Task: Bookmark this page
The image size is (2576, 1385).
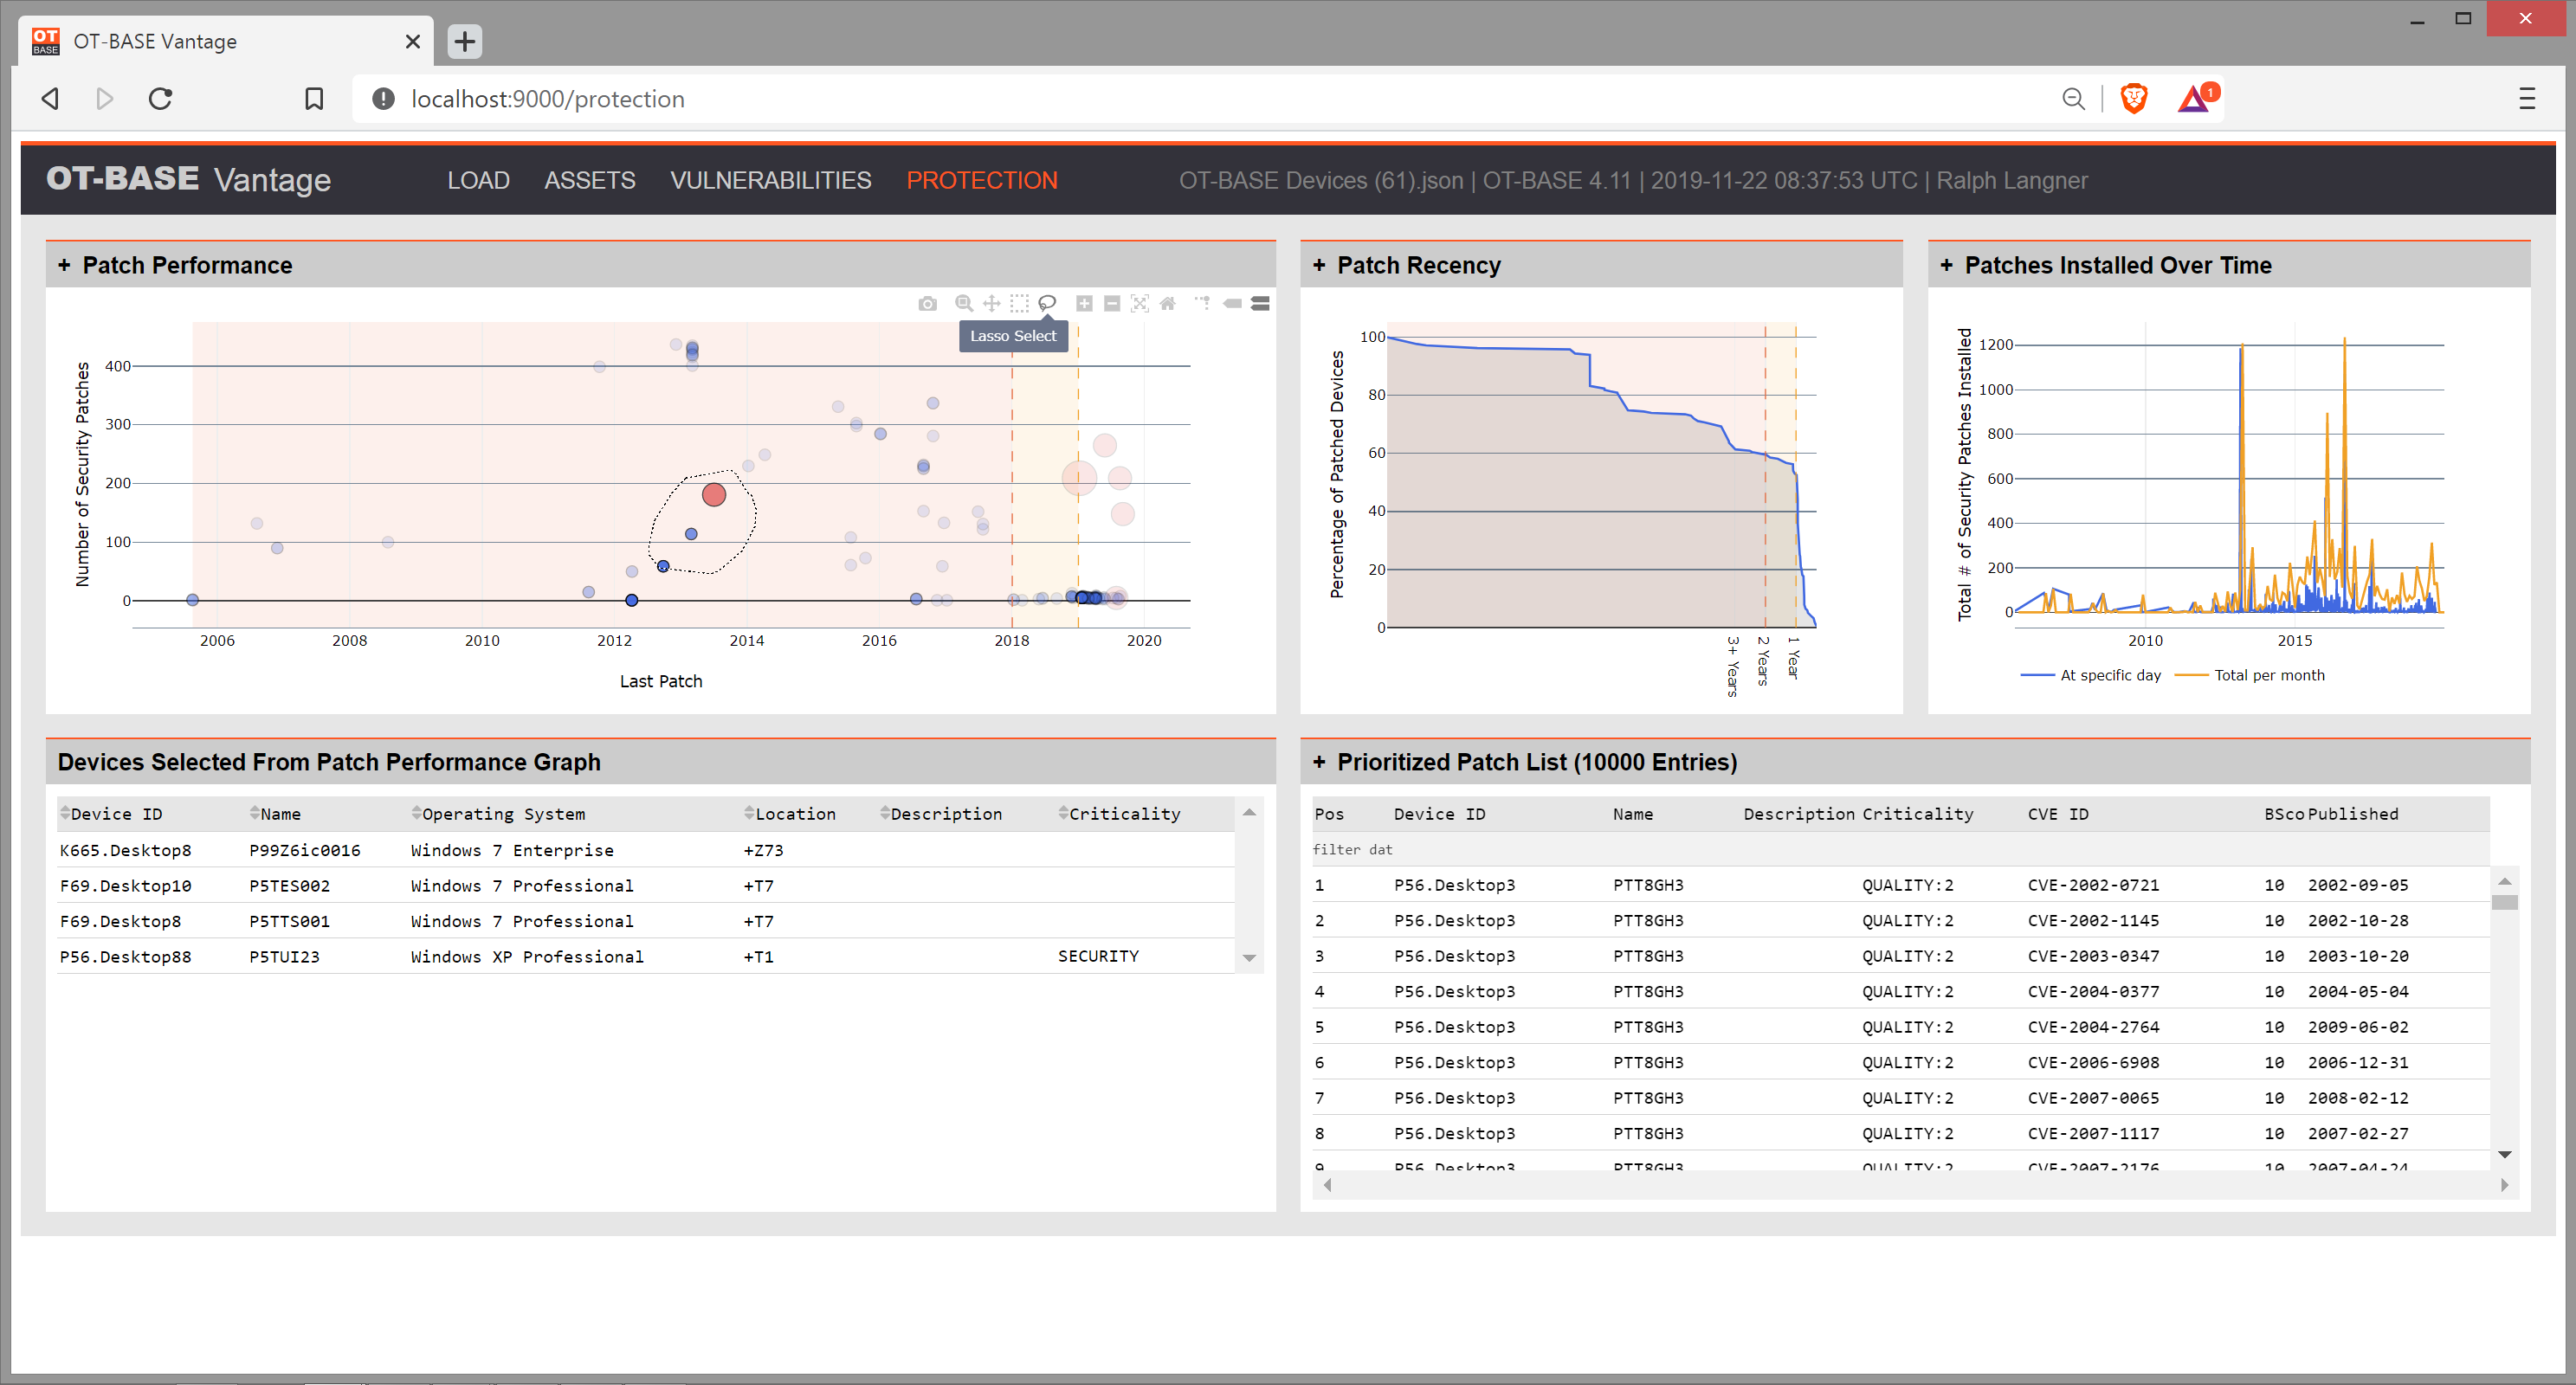Action: pyautogui.click(x=314, y=99)
